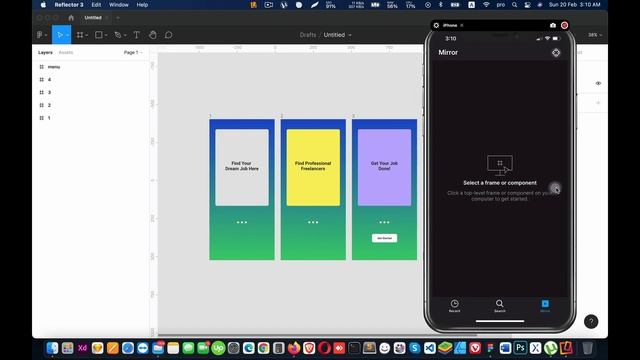Viewport: 640px width, 360px height.
Task: Open the Edit menu
Action: pyautogui.click(x=96, y=5)
